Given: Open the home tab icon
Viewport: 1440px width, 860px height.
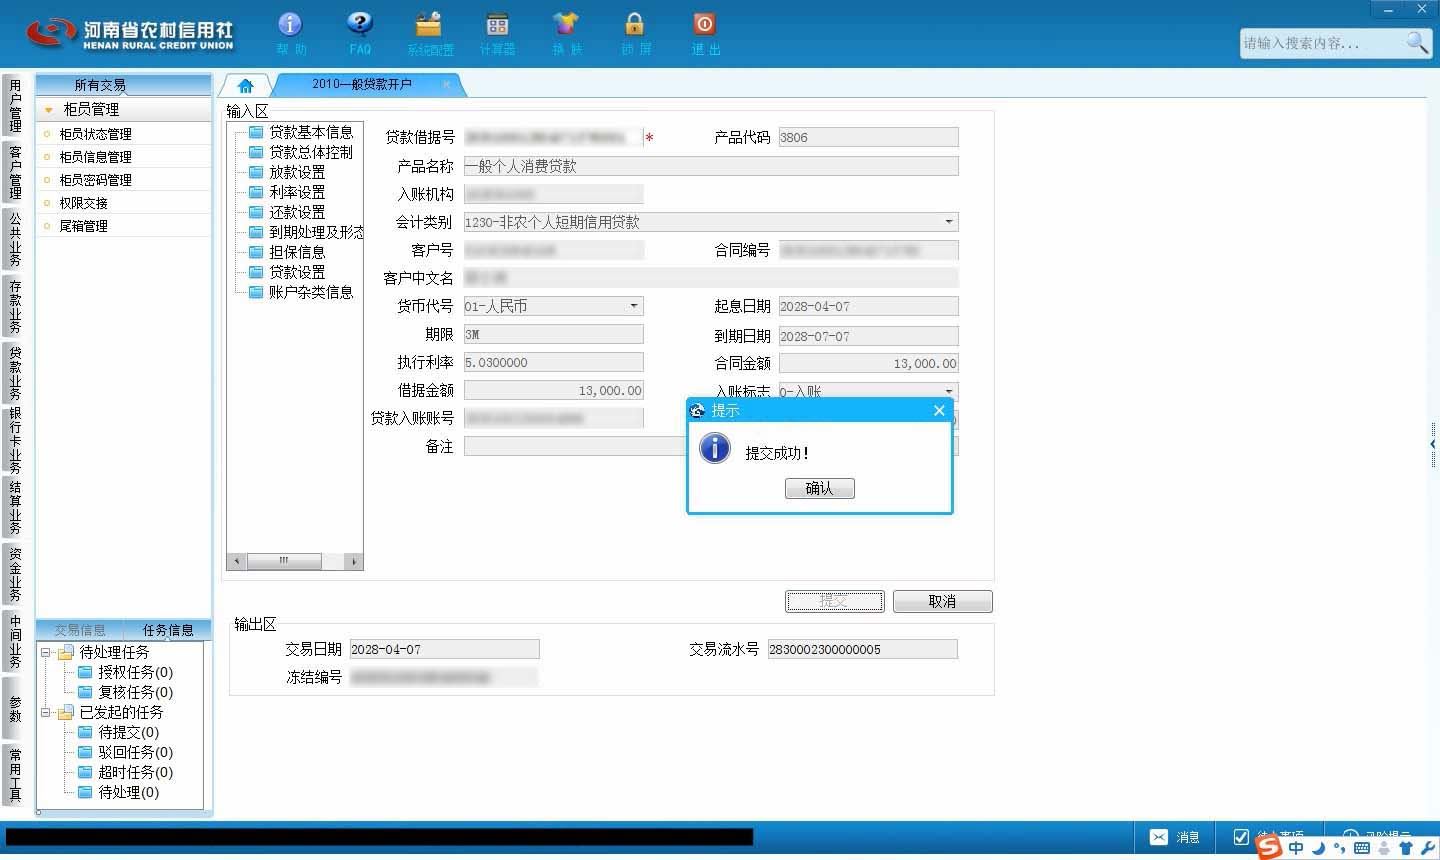Looking at the screenshot, I should tap(245, 86).
